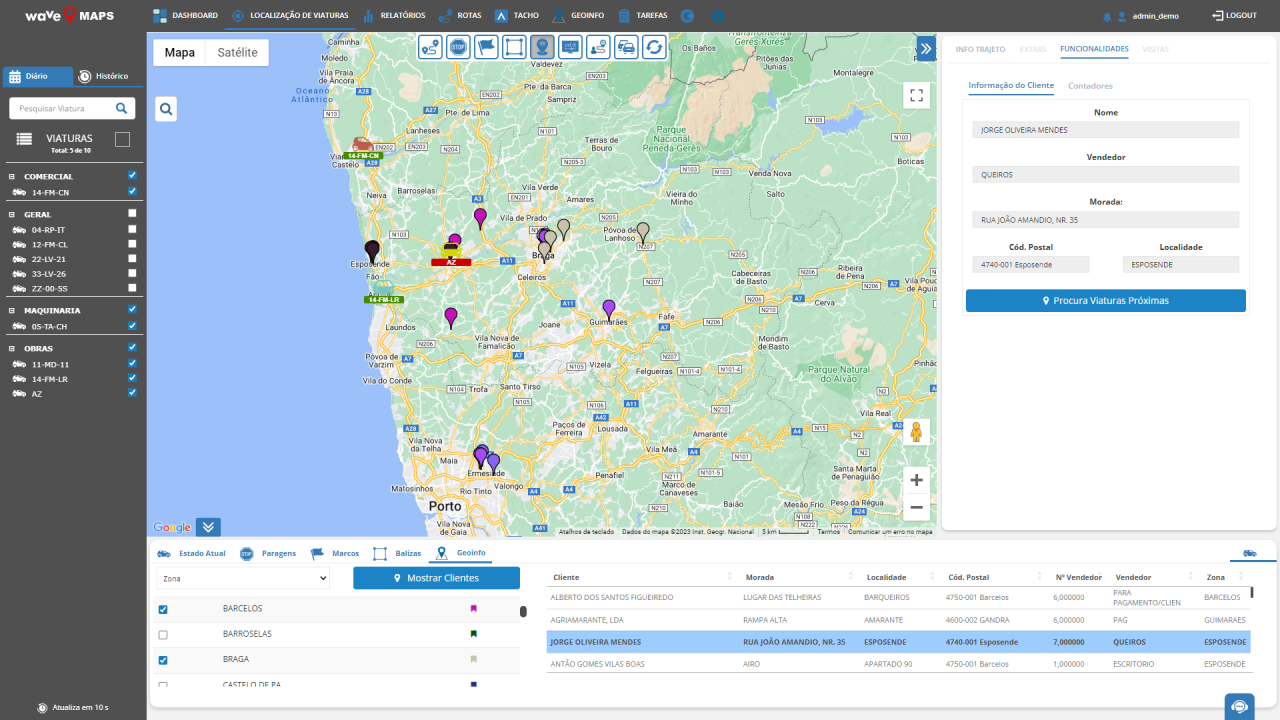Image resolution: width=1280 pixels, height=720 pixels.
Task: Click the flag markers icon on map toolbar
Action: click(x=486, y=46)
